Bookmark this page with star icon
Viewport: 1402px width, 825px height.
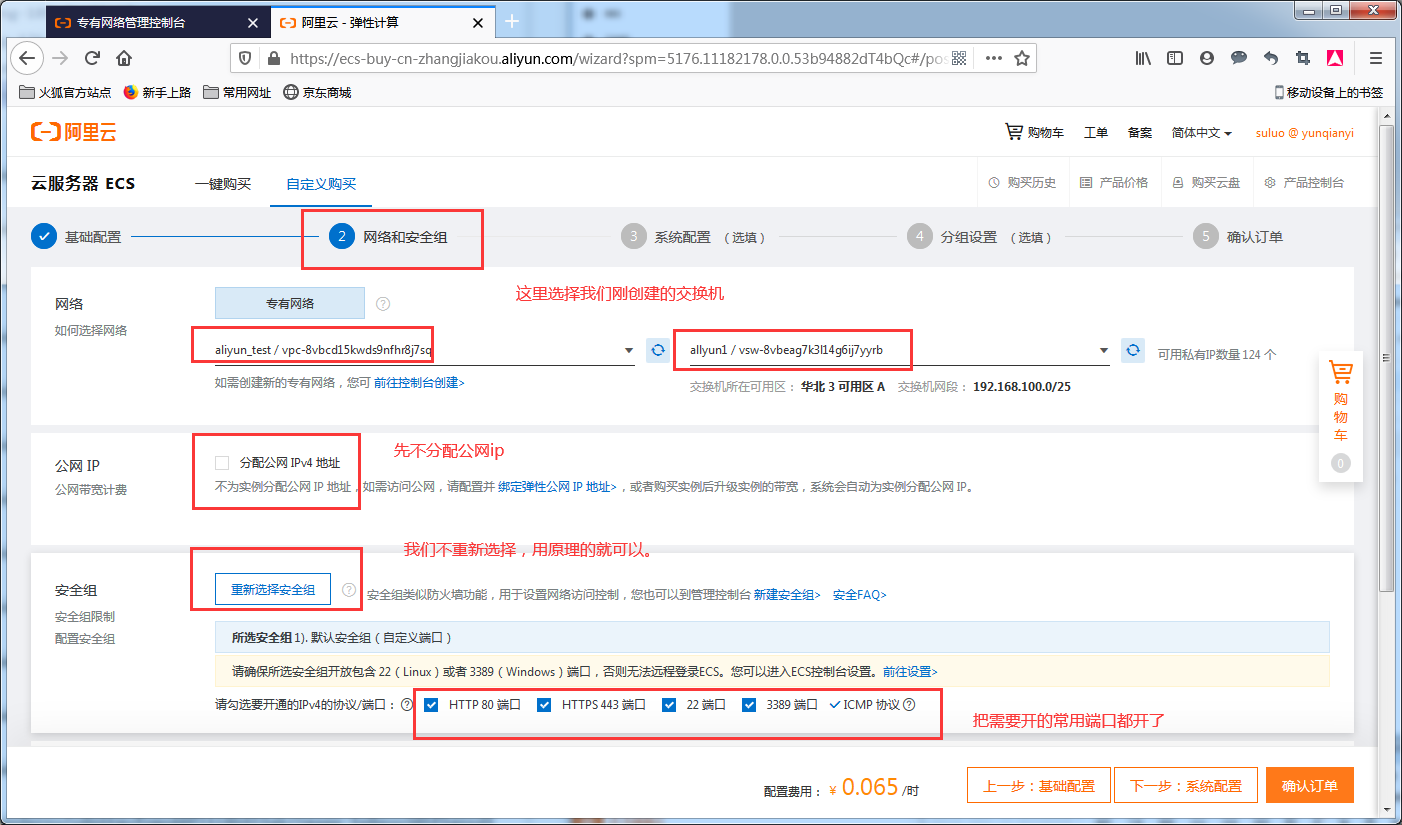tap(1021, 58)
